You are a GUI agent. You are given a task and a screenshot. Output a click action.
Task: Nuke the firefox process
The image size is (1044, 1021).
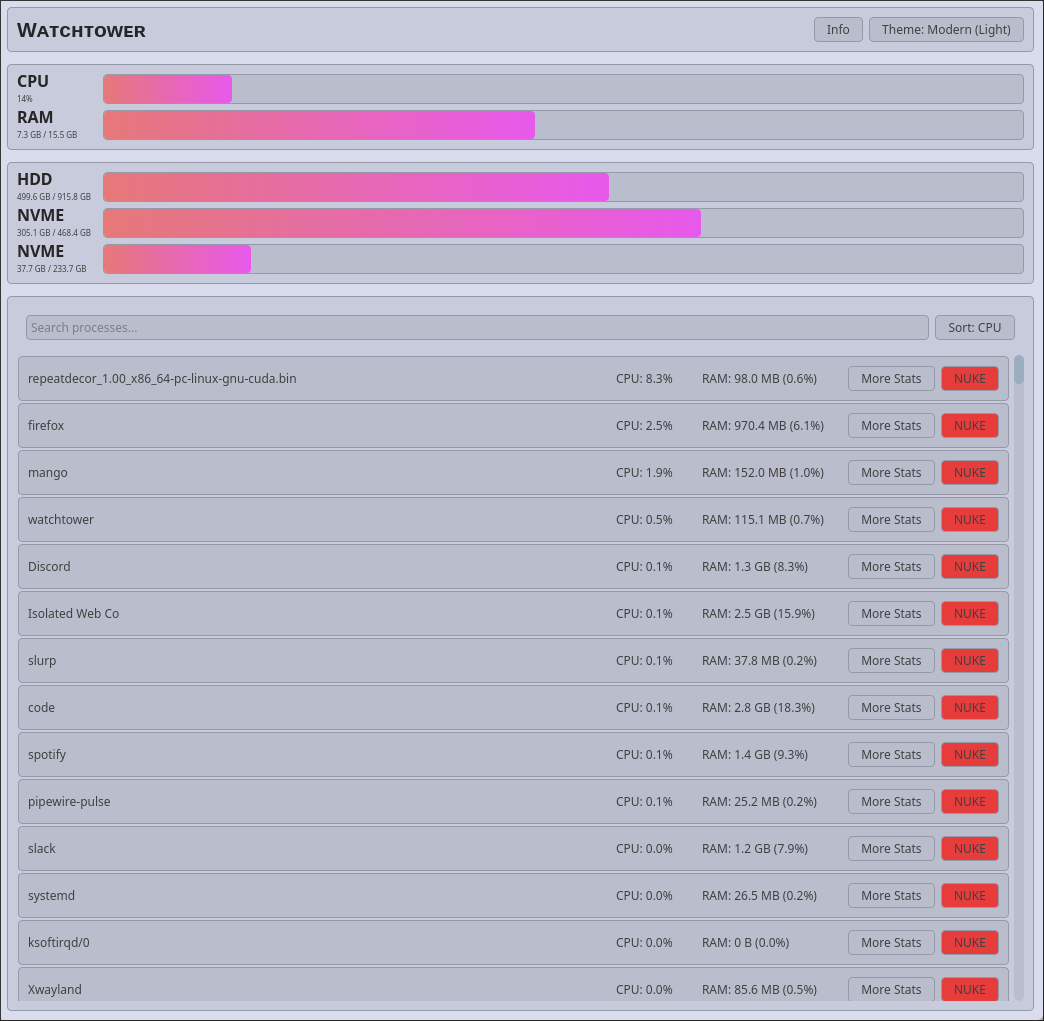969,426
